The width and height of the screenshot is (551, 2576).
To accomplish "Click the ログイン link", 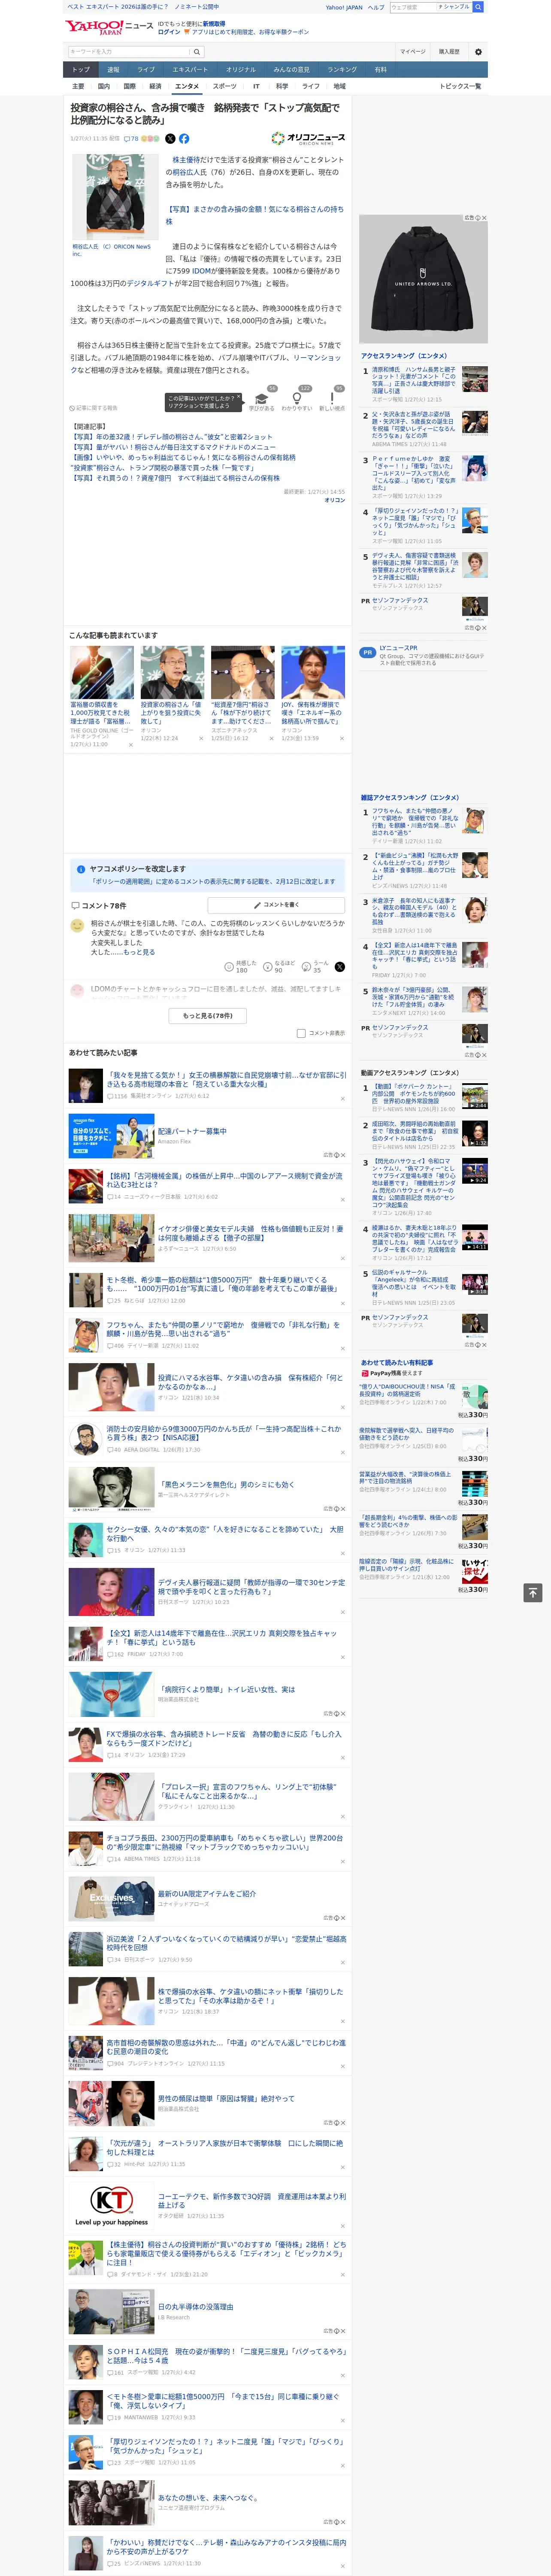I will pyautogui.click(x=169, y=32).
